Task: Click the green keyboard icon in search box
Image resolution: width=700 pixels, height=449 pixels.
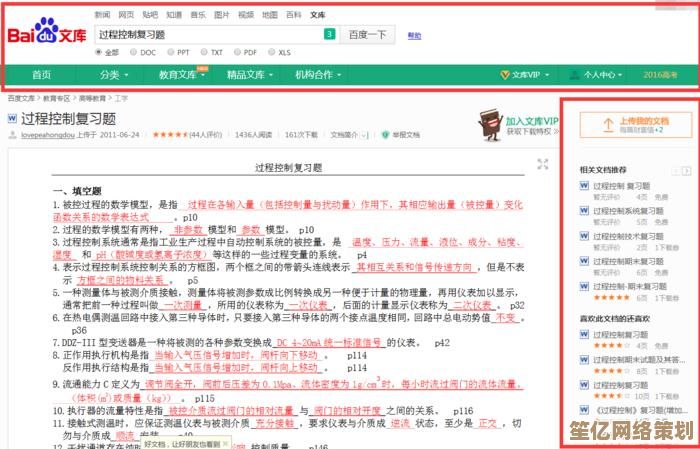Action: [328, 34]
